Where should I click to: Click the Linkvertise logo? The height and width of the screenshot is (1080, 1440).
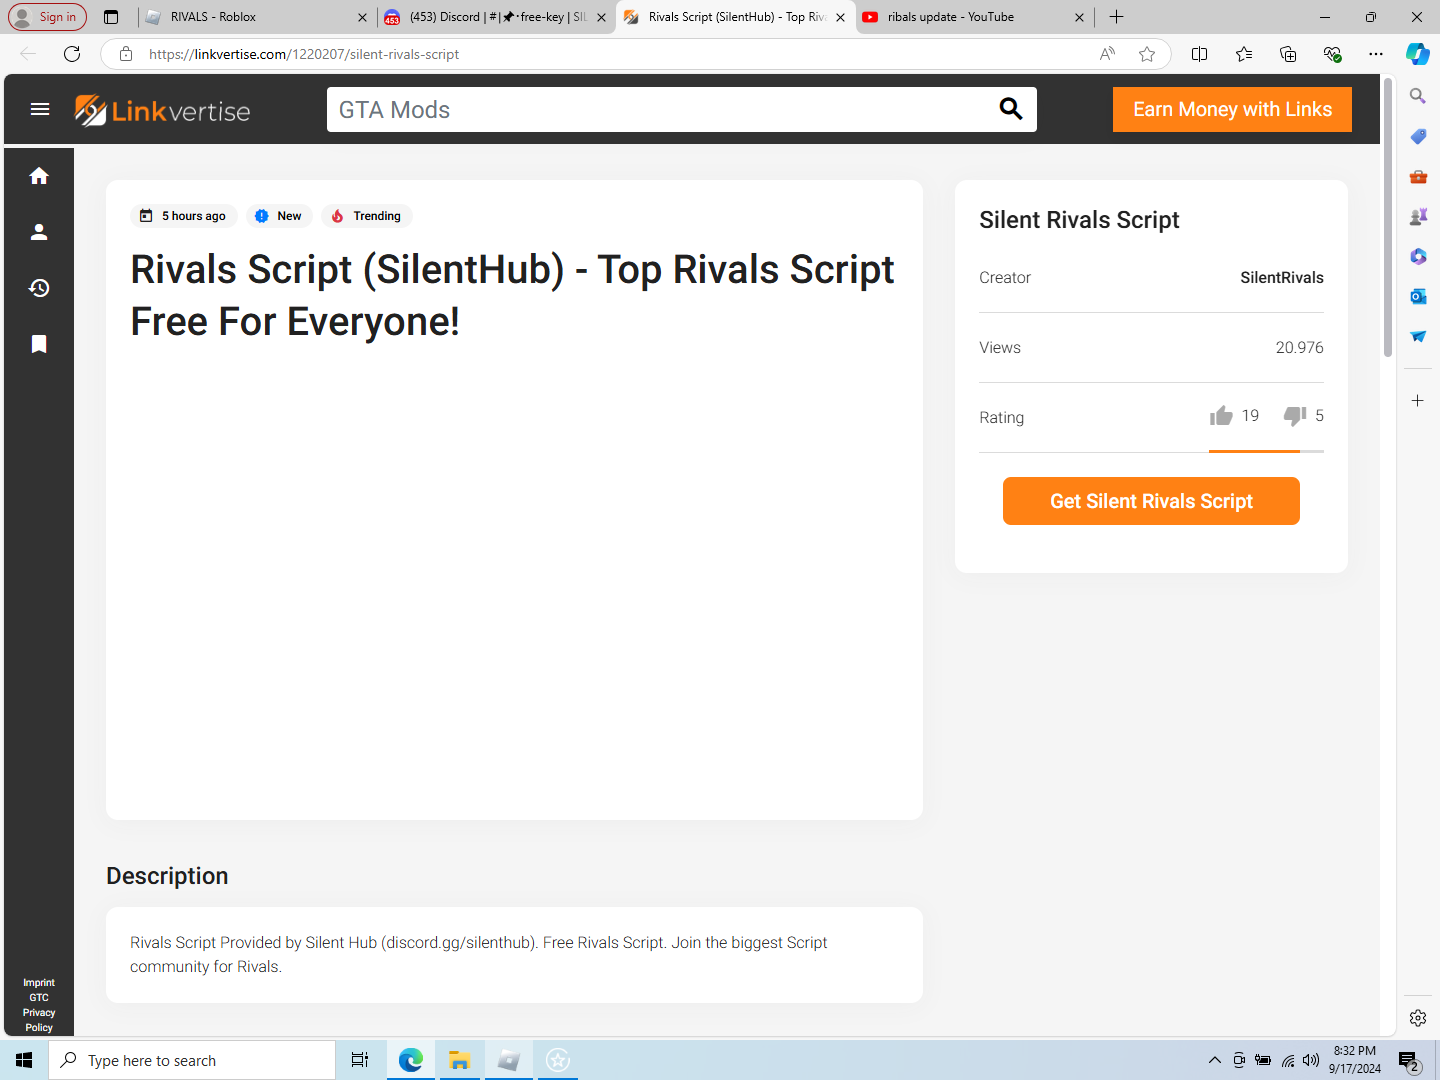pos(163,110)
